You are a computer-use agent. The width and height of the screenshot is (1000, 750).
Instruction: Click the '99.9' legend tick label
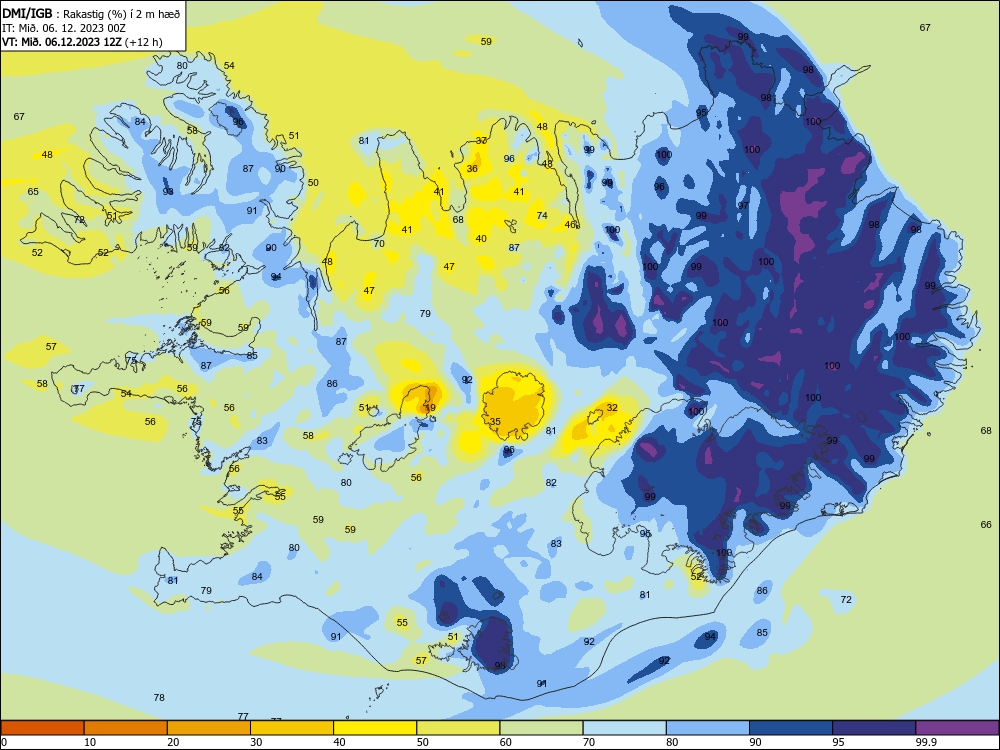pos(925,742)
